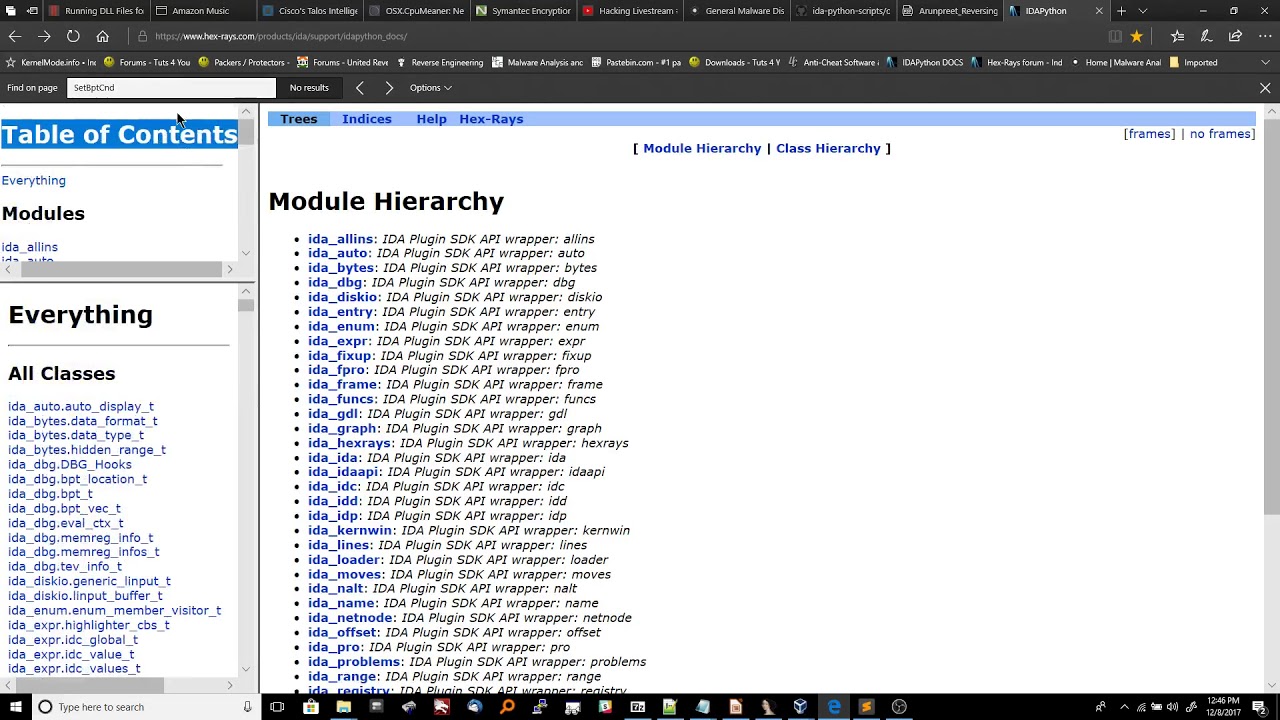Viewport: 1280px width, 720px height.
Task: Go to previous find result
Action: (x=360, y=88)
